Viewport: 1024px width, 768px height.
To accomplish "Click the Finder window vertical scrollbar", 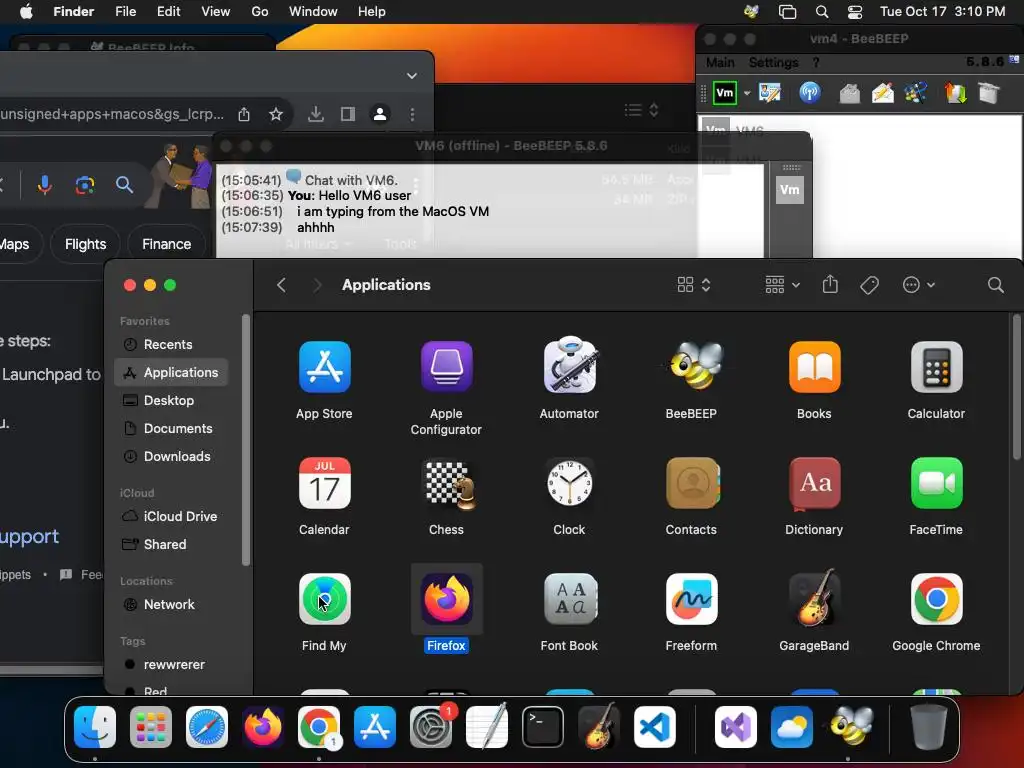I will point(1016,387).
